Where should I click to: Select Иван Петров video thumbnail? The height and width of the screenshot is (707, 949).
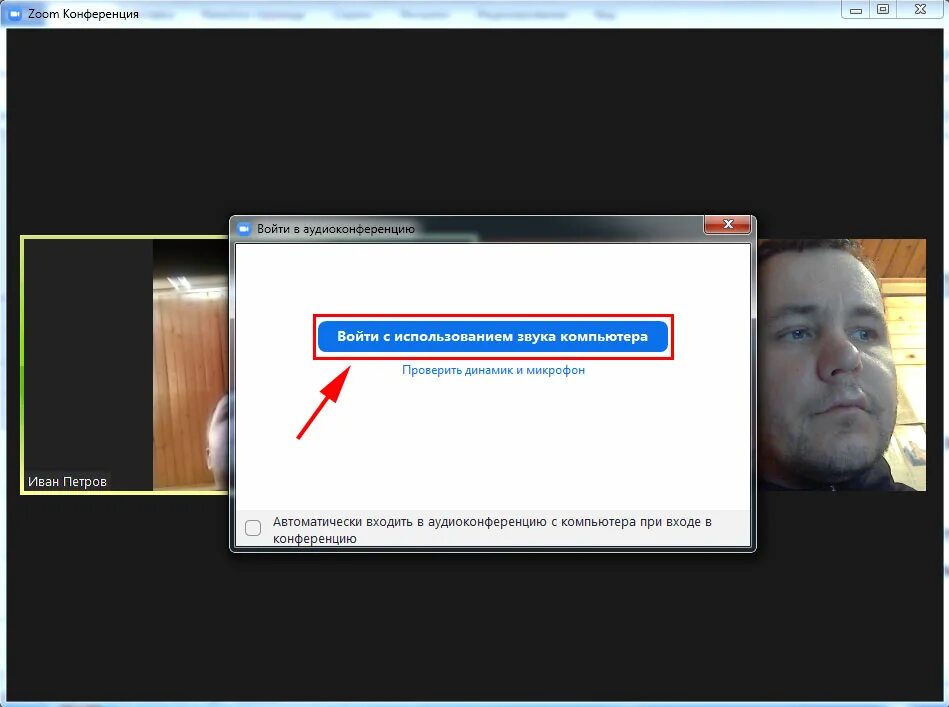(x=125, y=365)
